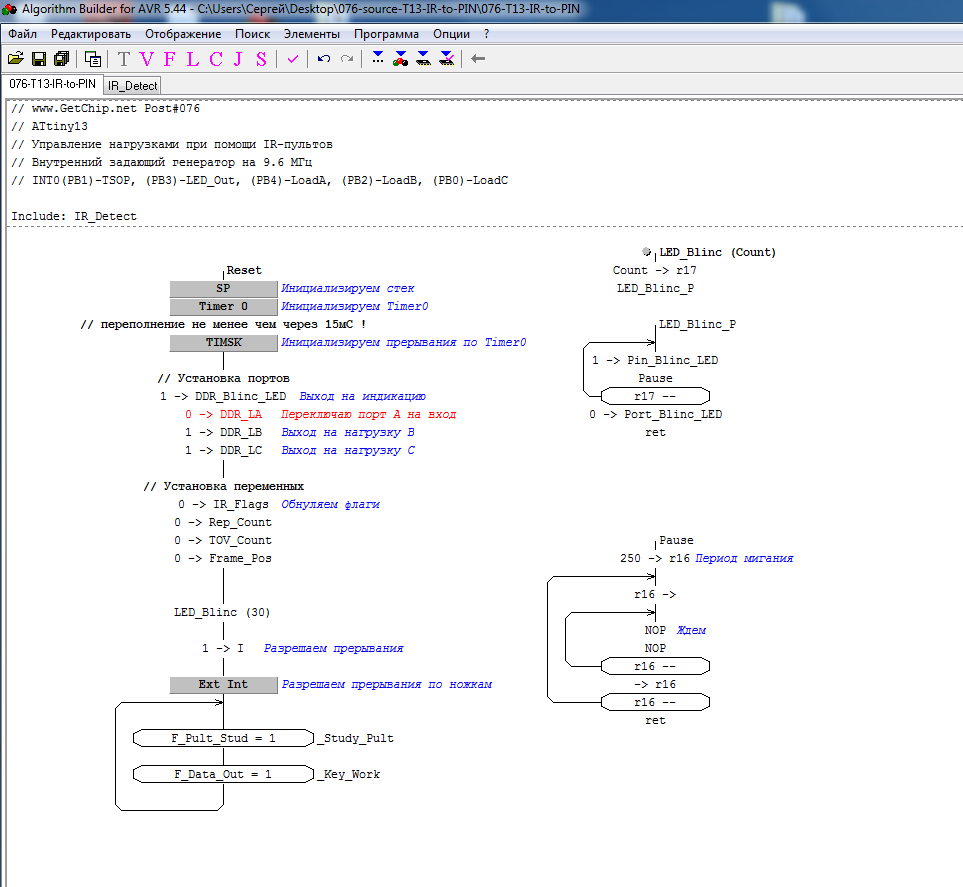
Task: Click the Open file folder icon
Action: point(15,59)
